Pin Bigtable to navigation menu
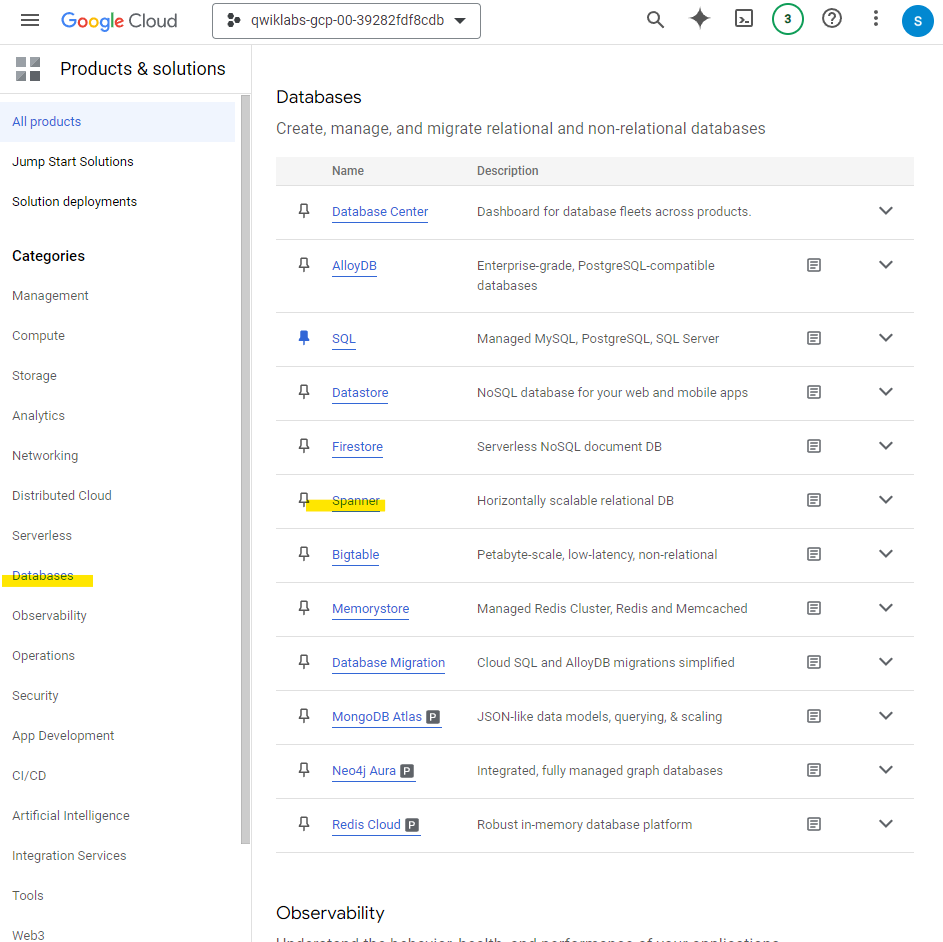Viewport: 943px width, 942px height. click(304, 553)
